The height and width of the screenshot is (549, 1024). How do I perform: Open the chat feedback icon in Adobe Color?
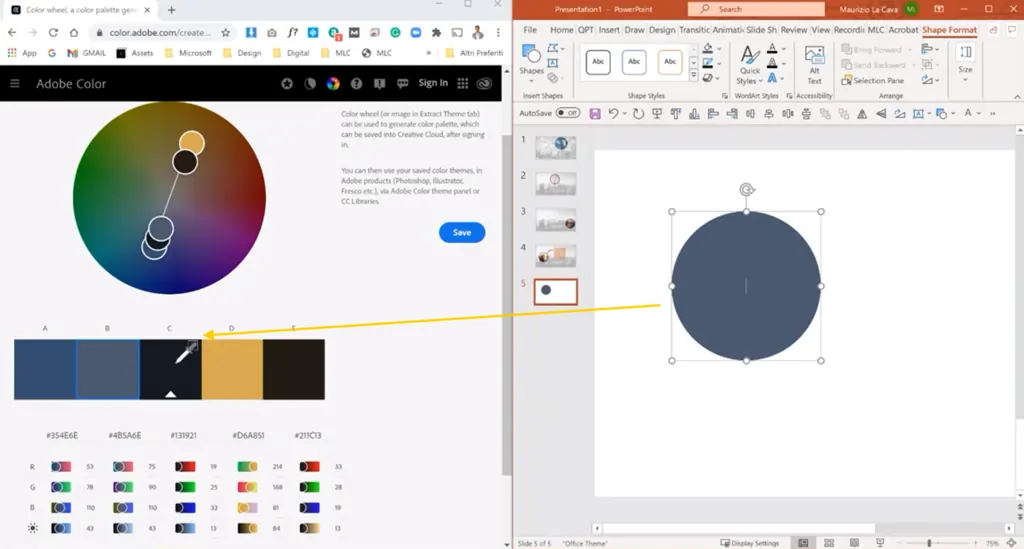tap(402, 84)
